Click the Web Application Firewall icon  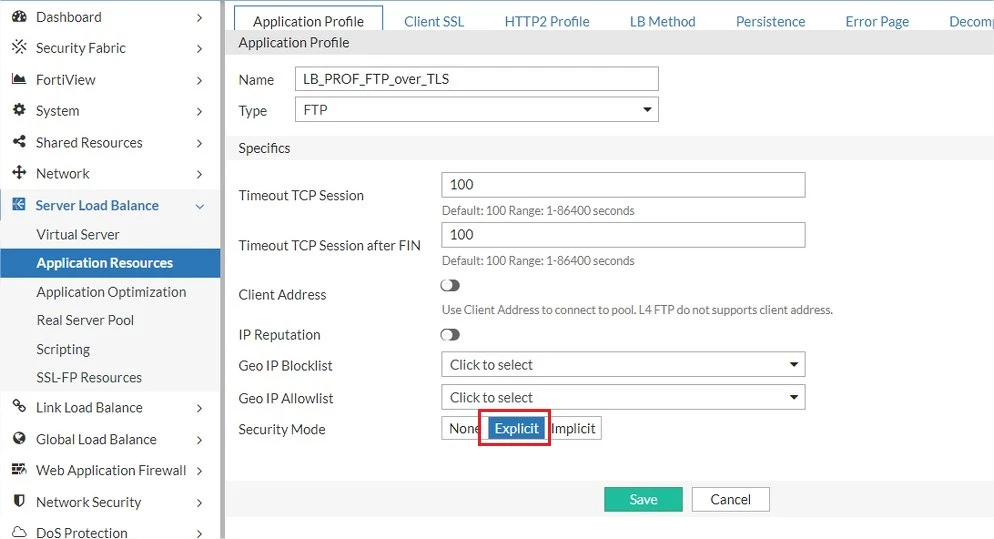[19, 469]
